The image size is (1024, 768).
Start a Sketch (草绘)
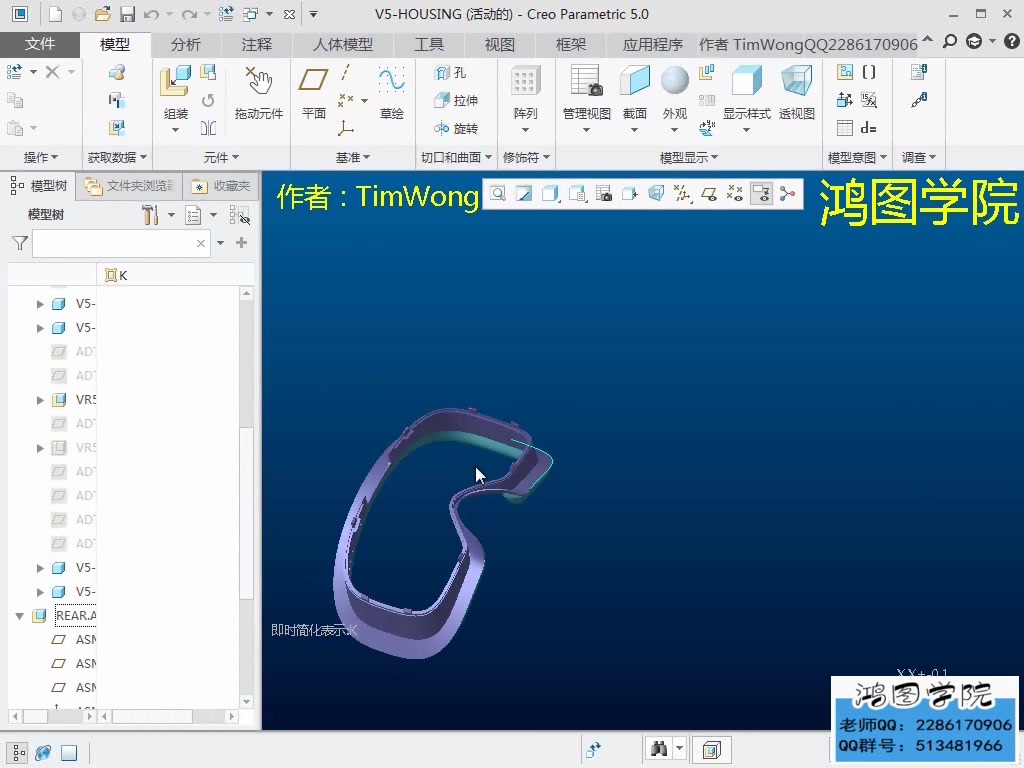(391, 93)
